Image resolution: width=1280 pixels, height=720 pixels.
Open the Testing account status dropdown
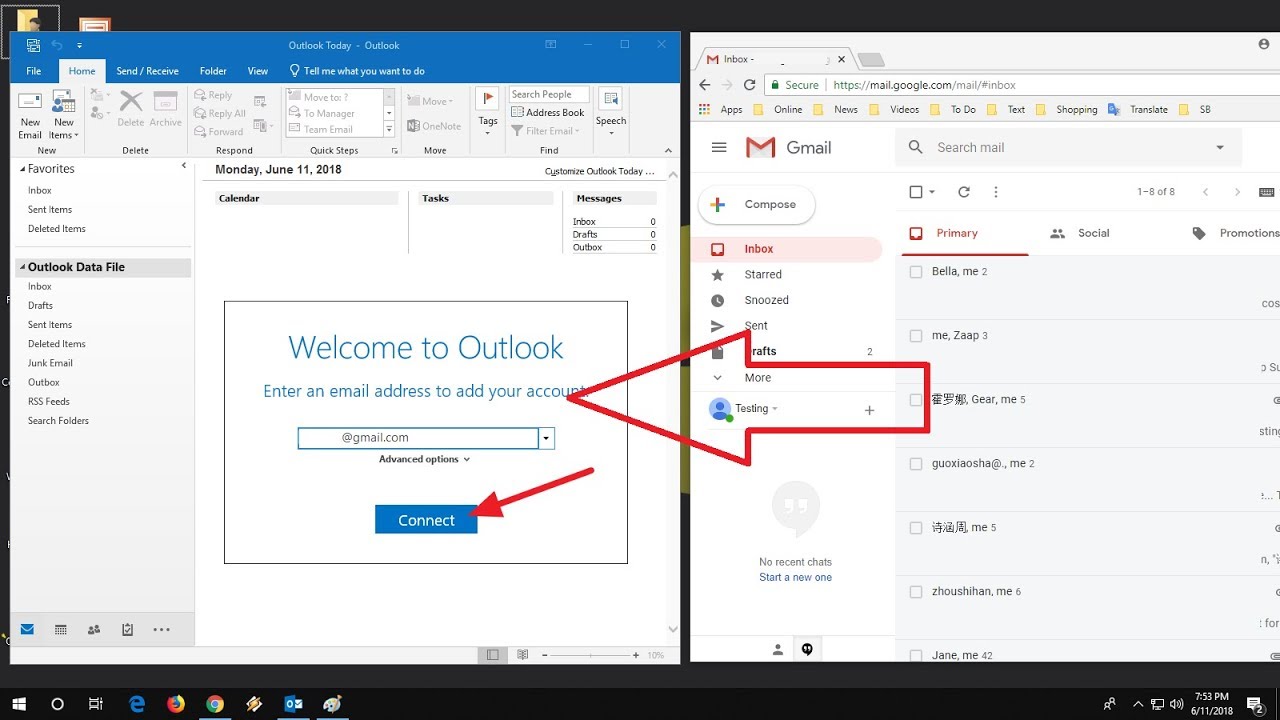(x=775, y=409)
